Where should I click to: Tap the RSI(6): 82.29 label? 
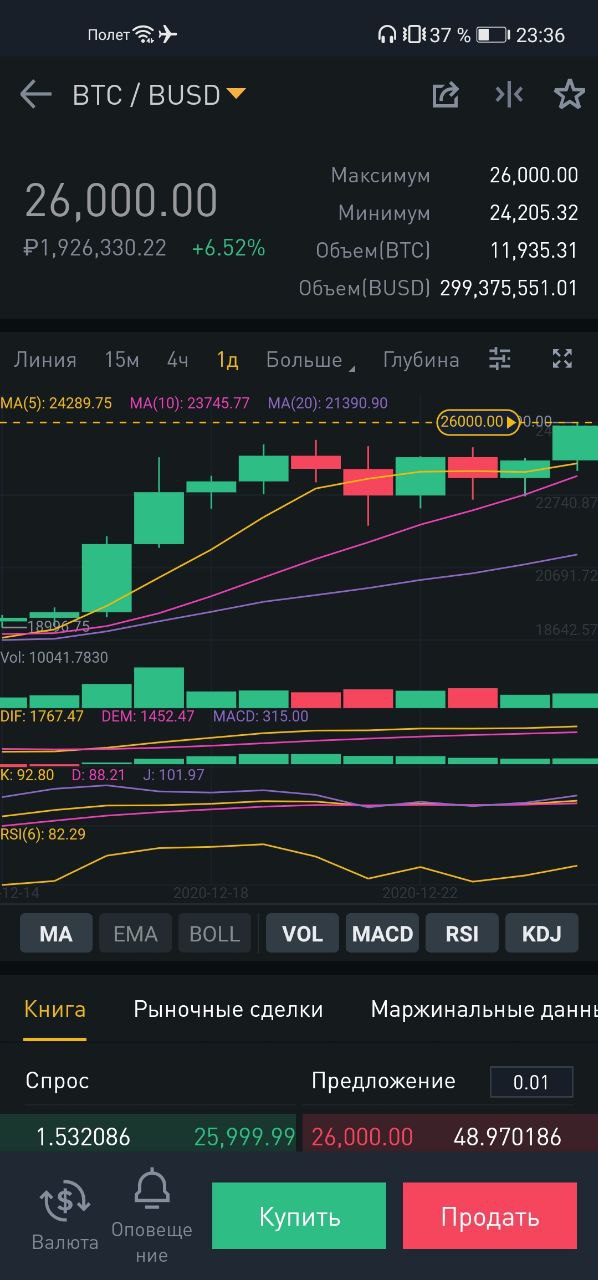43,833
